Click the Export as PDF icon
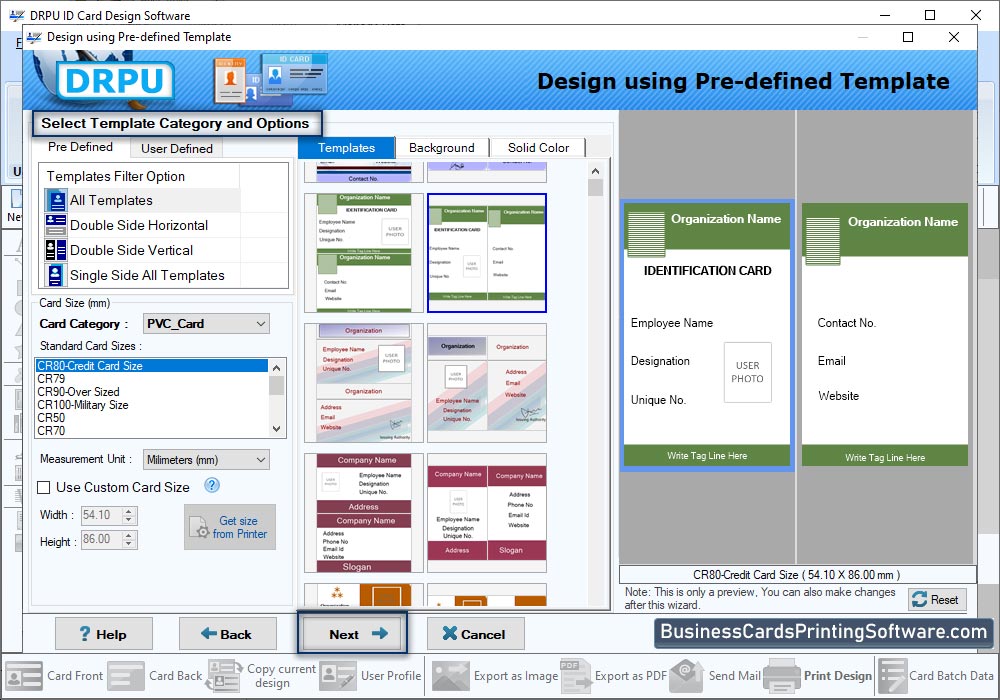Image resolution: width=1000 pixels, height=700 pixels. [575, 676]
